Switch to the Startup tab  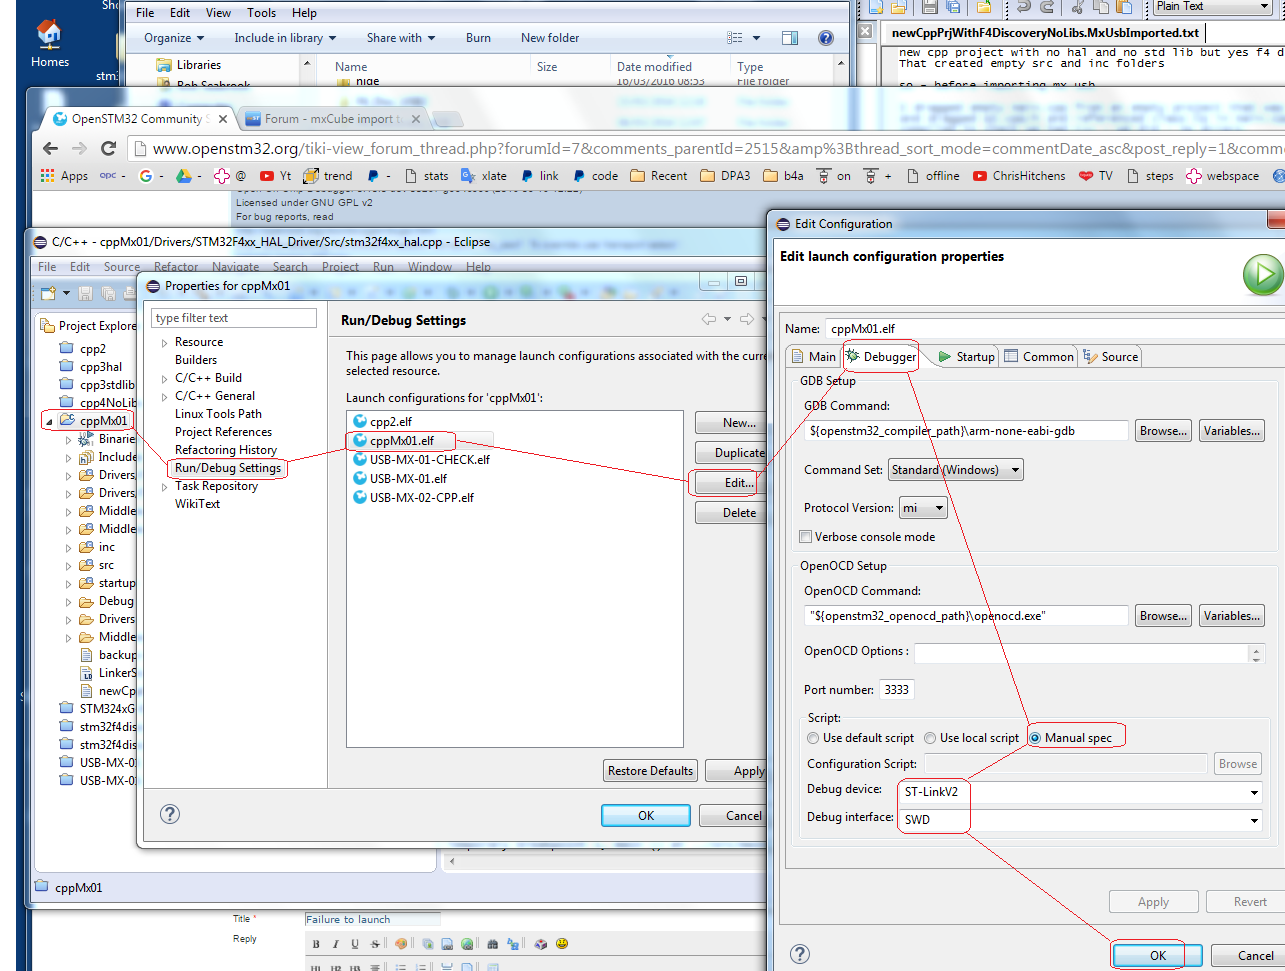pos(966,357)
